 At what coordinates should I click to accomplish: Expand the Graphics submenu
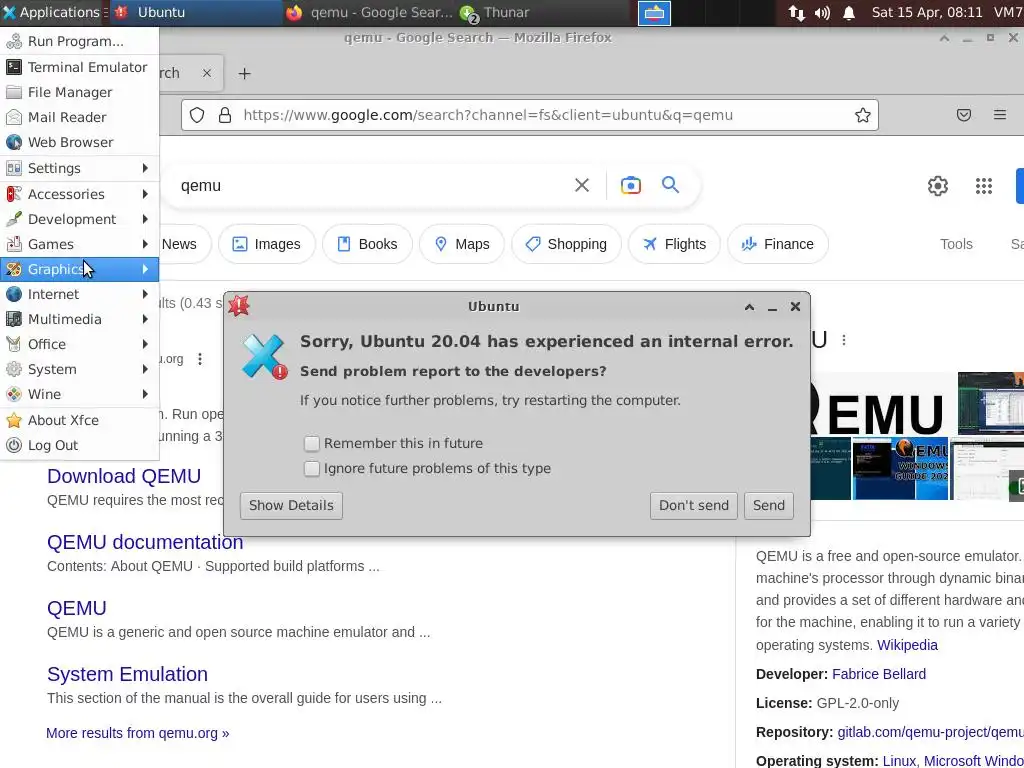79,270
